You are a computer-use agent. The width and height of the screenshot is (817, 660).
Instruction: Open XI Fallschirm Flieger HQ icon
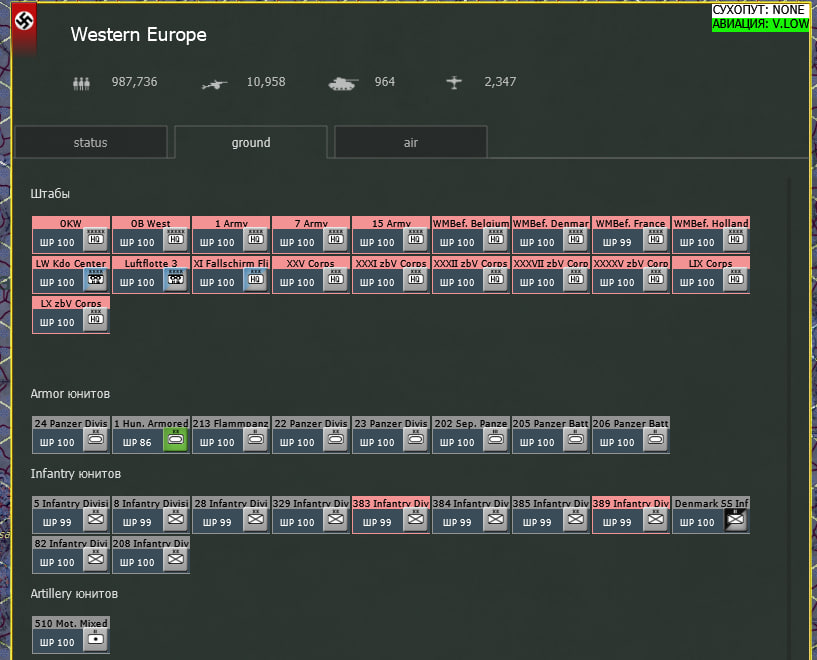coord(256,279)
